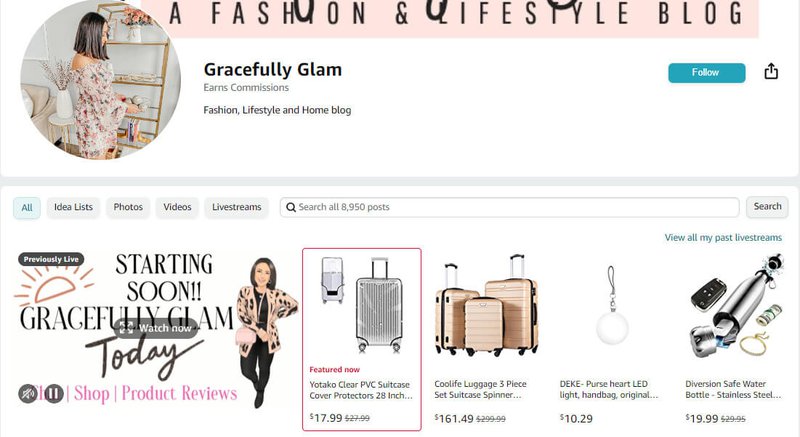Select the Coolife Luggage 3 Piece image
800x437 pixels.
[486, 306]
